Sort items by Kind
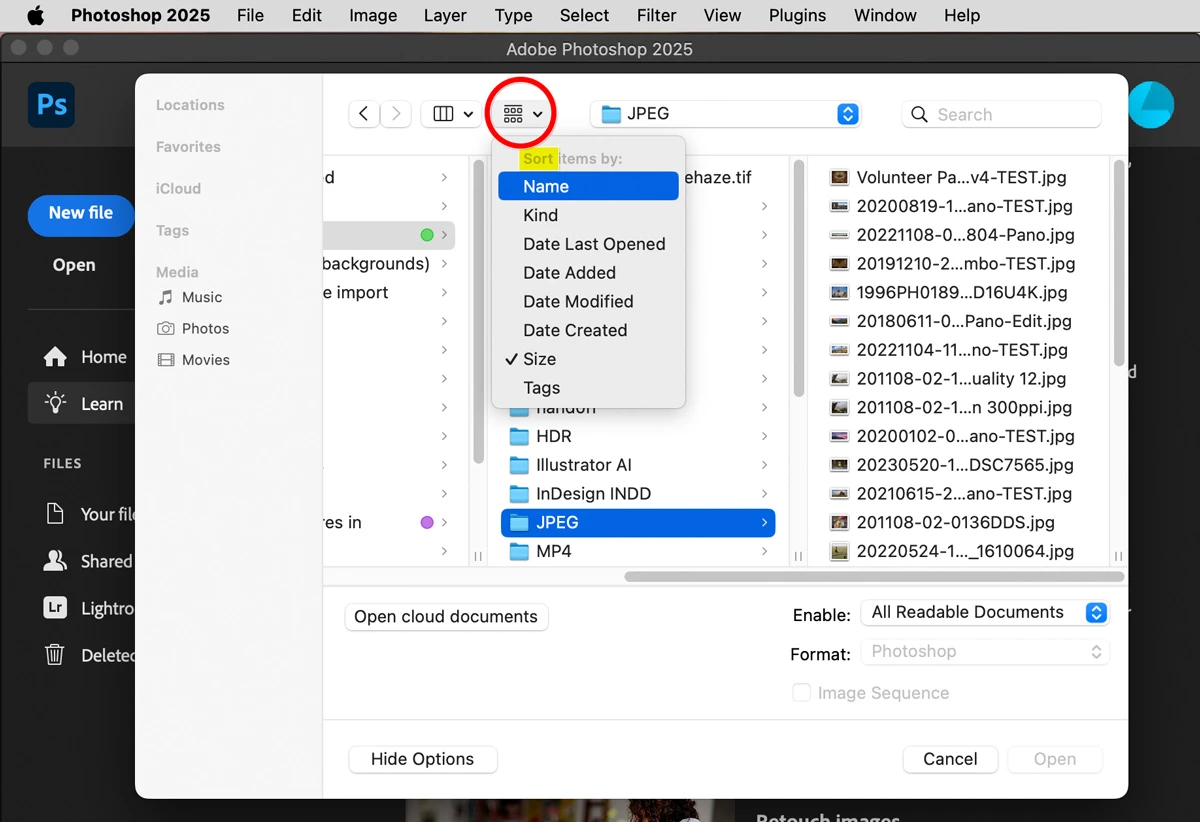This screenshot has width=1200, height=822. (x=588, y=215)
